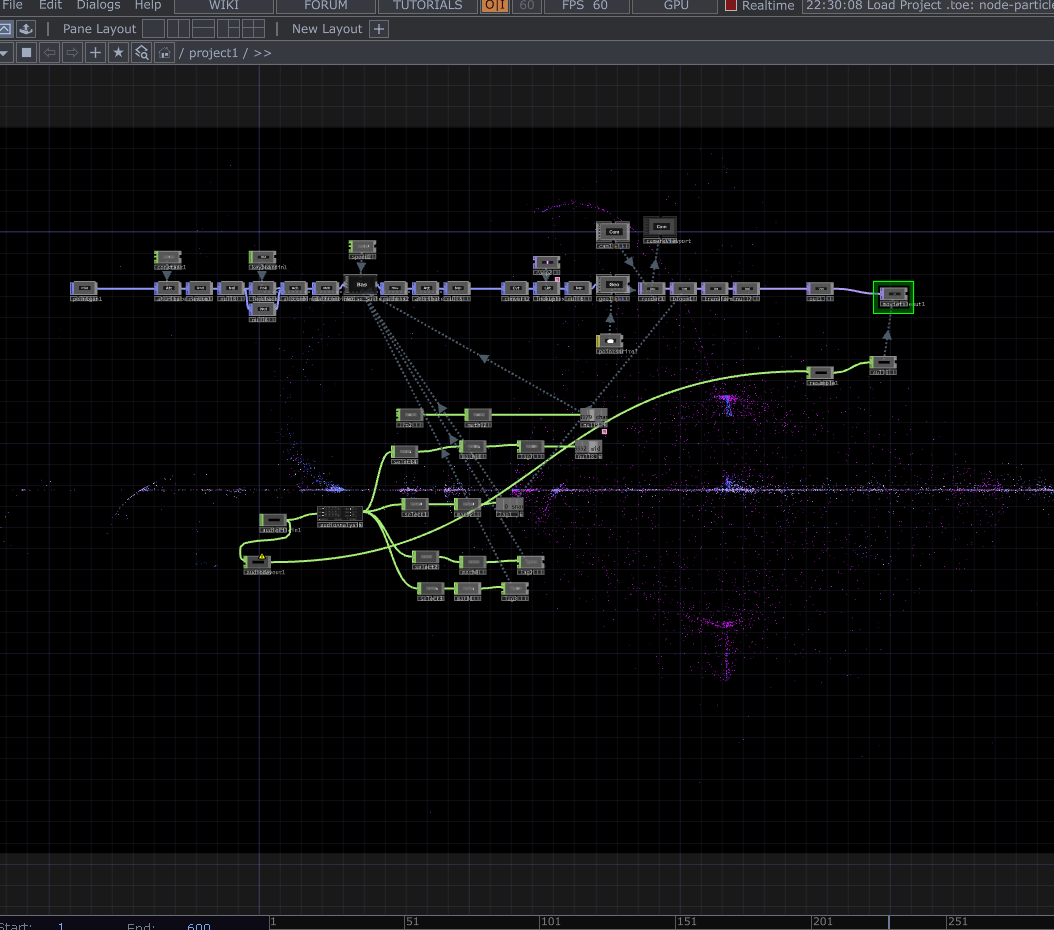Open the Dialogs menu
Image resolution: width=1054 pixels, height=930 pixels.
click(98, 5)
